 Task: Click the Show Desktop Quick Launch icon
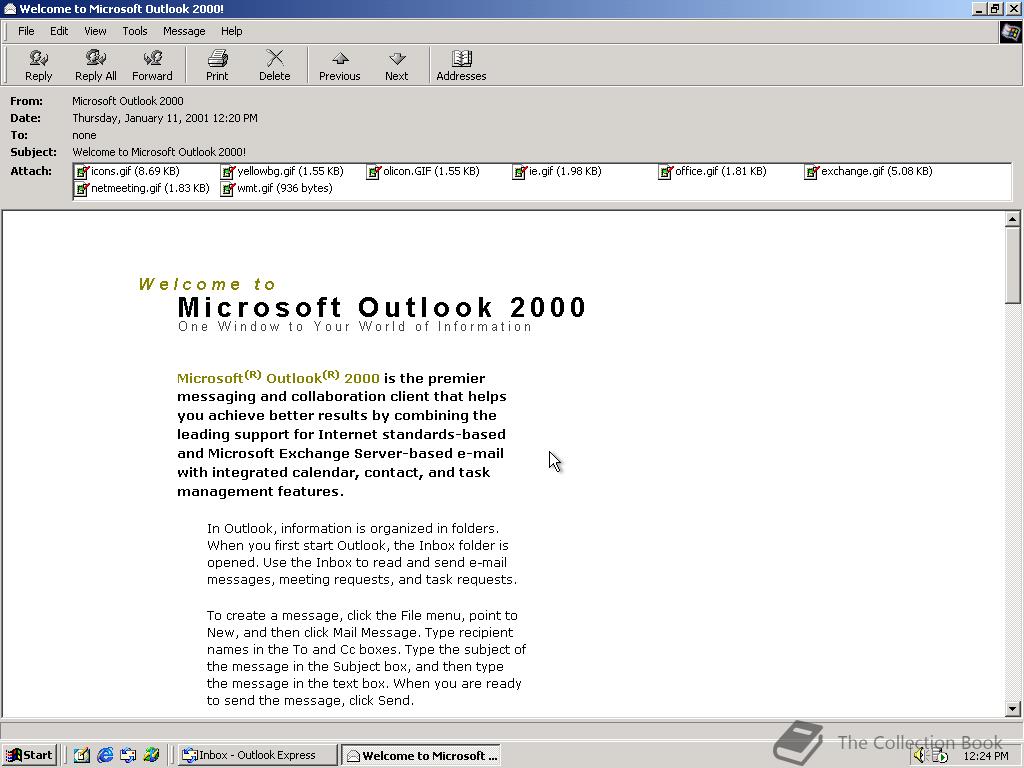(x=82, y=755)
